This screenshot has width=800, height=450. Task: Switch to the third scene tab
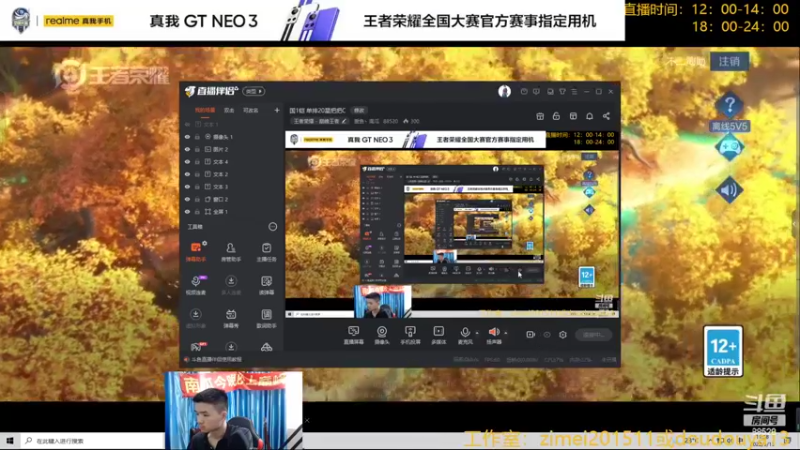[x=251, y=110]
